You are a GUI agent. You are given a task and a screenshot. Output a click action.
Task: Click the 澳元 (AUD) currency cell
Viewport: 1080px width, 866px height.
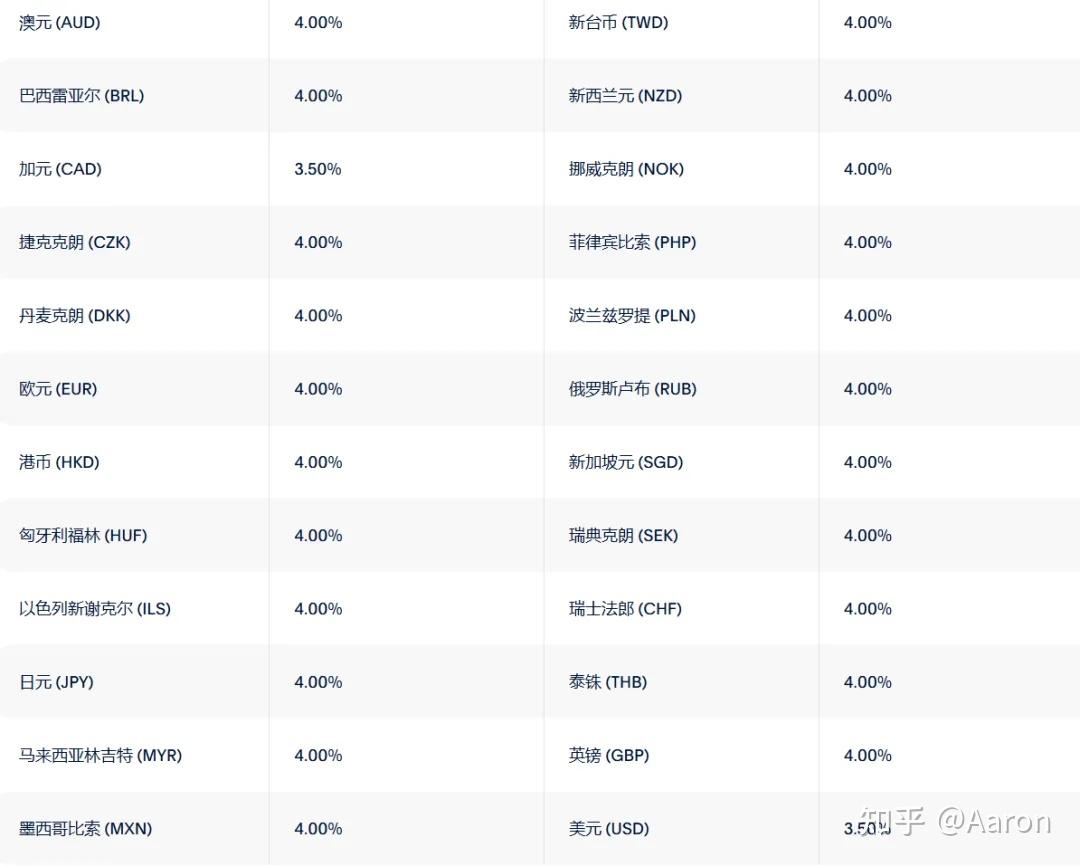click(60, 22)
